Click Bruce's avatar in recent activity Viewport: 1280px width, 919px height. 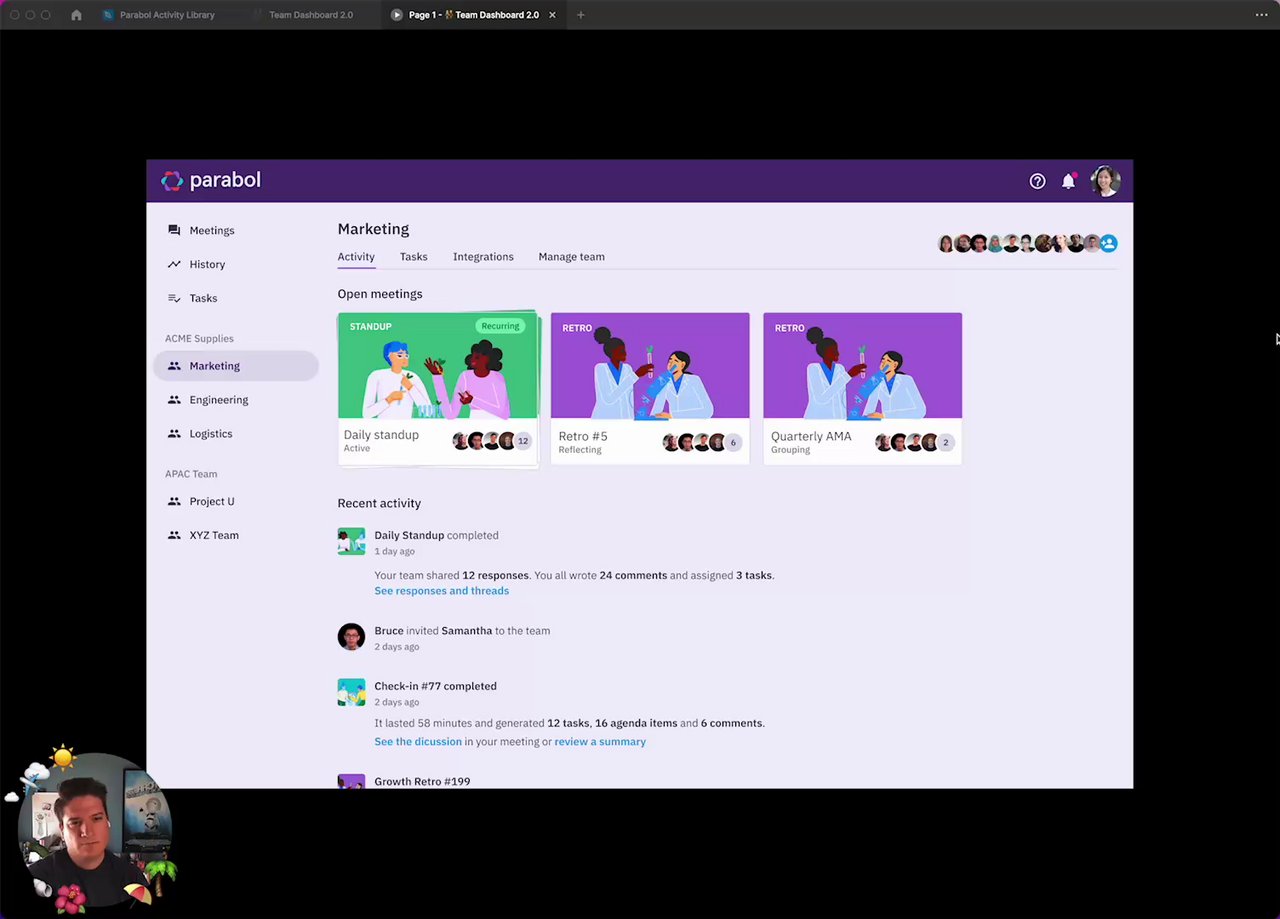pyautogui.click(x=351, y=637)
